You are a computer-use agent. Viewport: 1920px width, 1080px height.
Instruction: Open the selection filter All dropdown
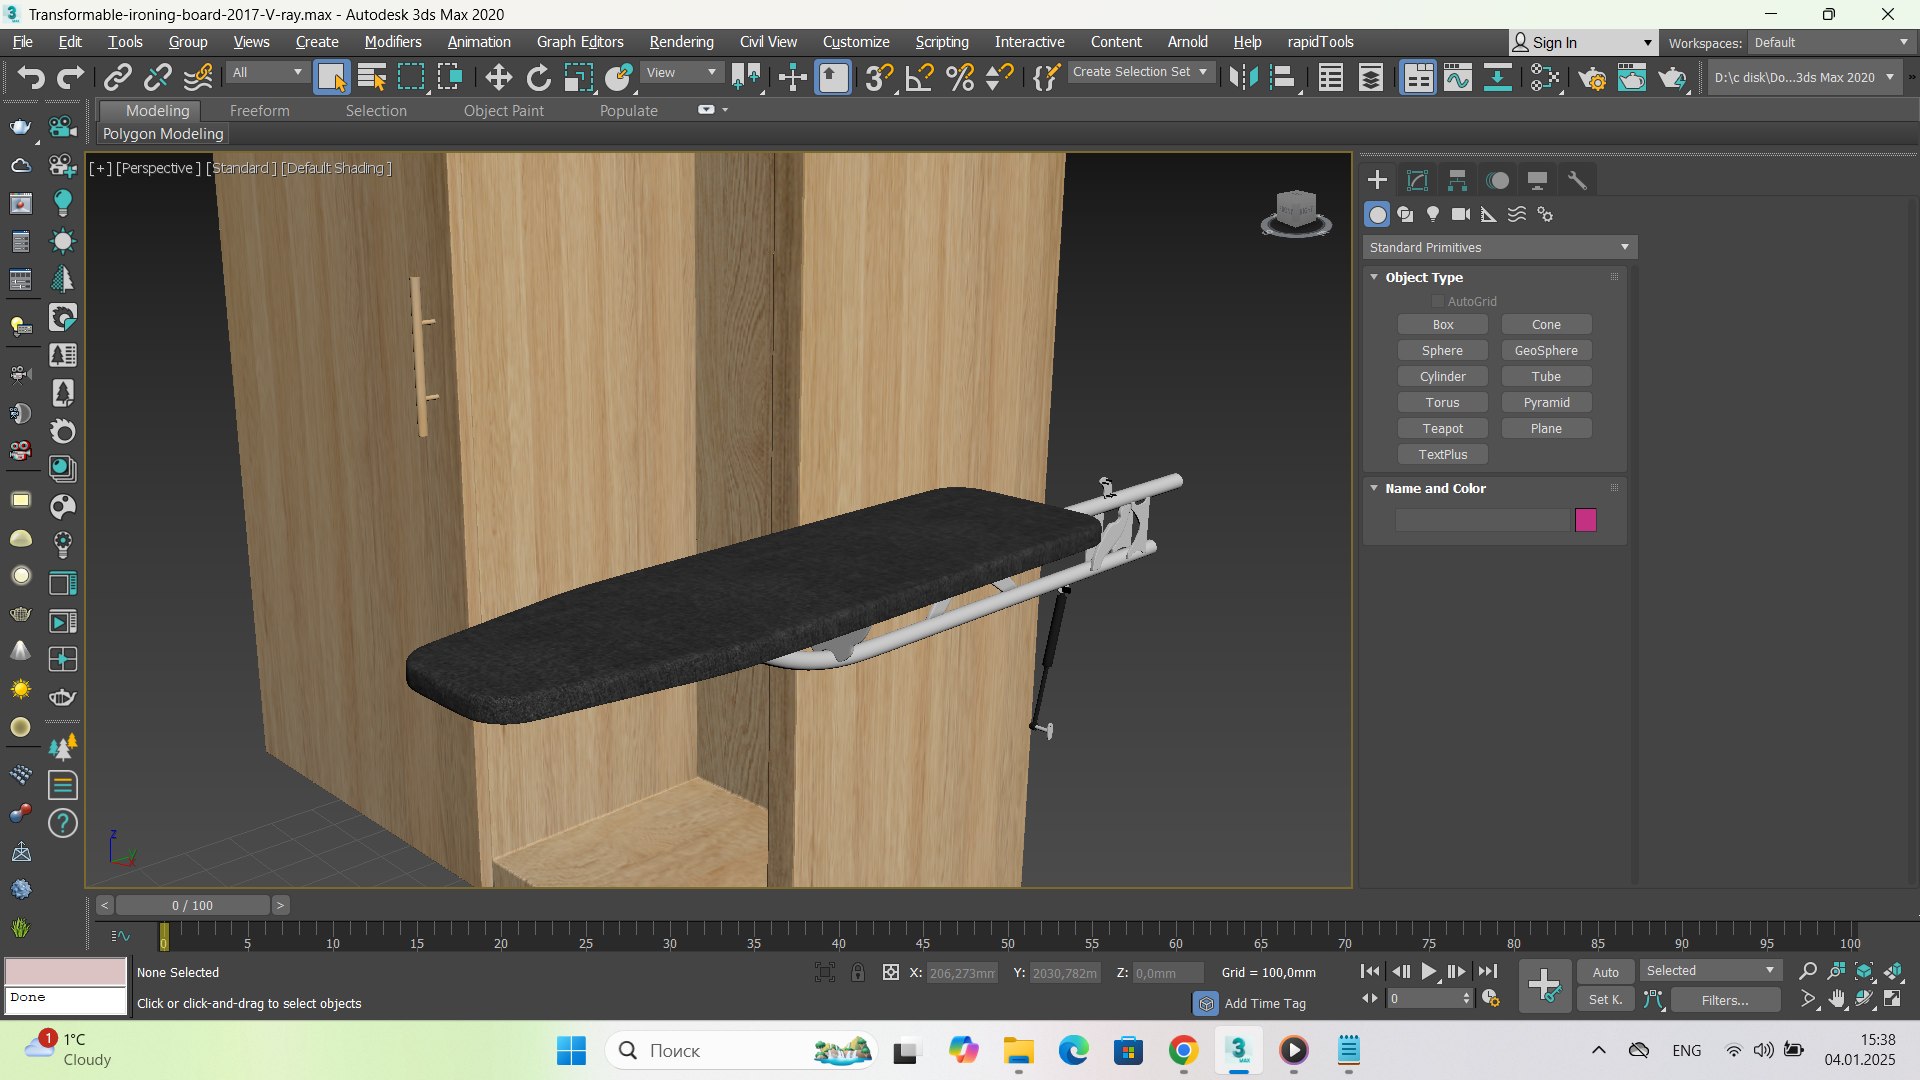267,73
